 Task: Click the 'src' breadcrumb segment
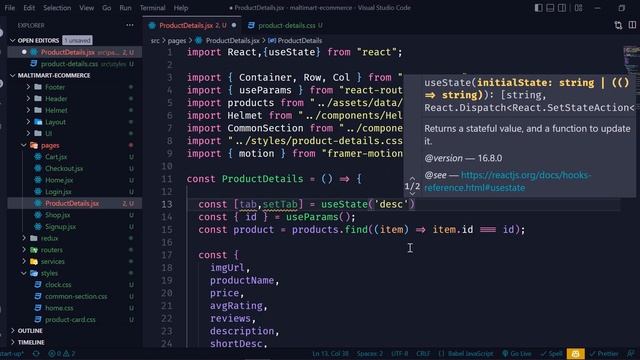[155, 40]
